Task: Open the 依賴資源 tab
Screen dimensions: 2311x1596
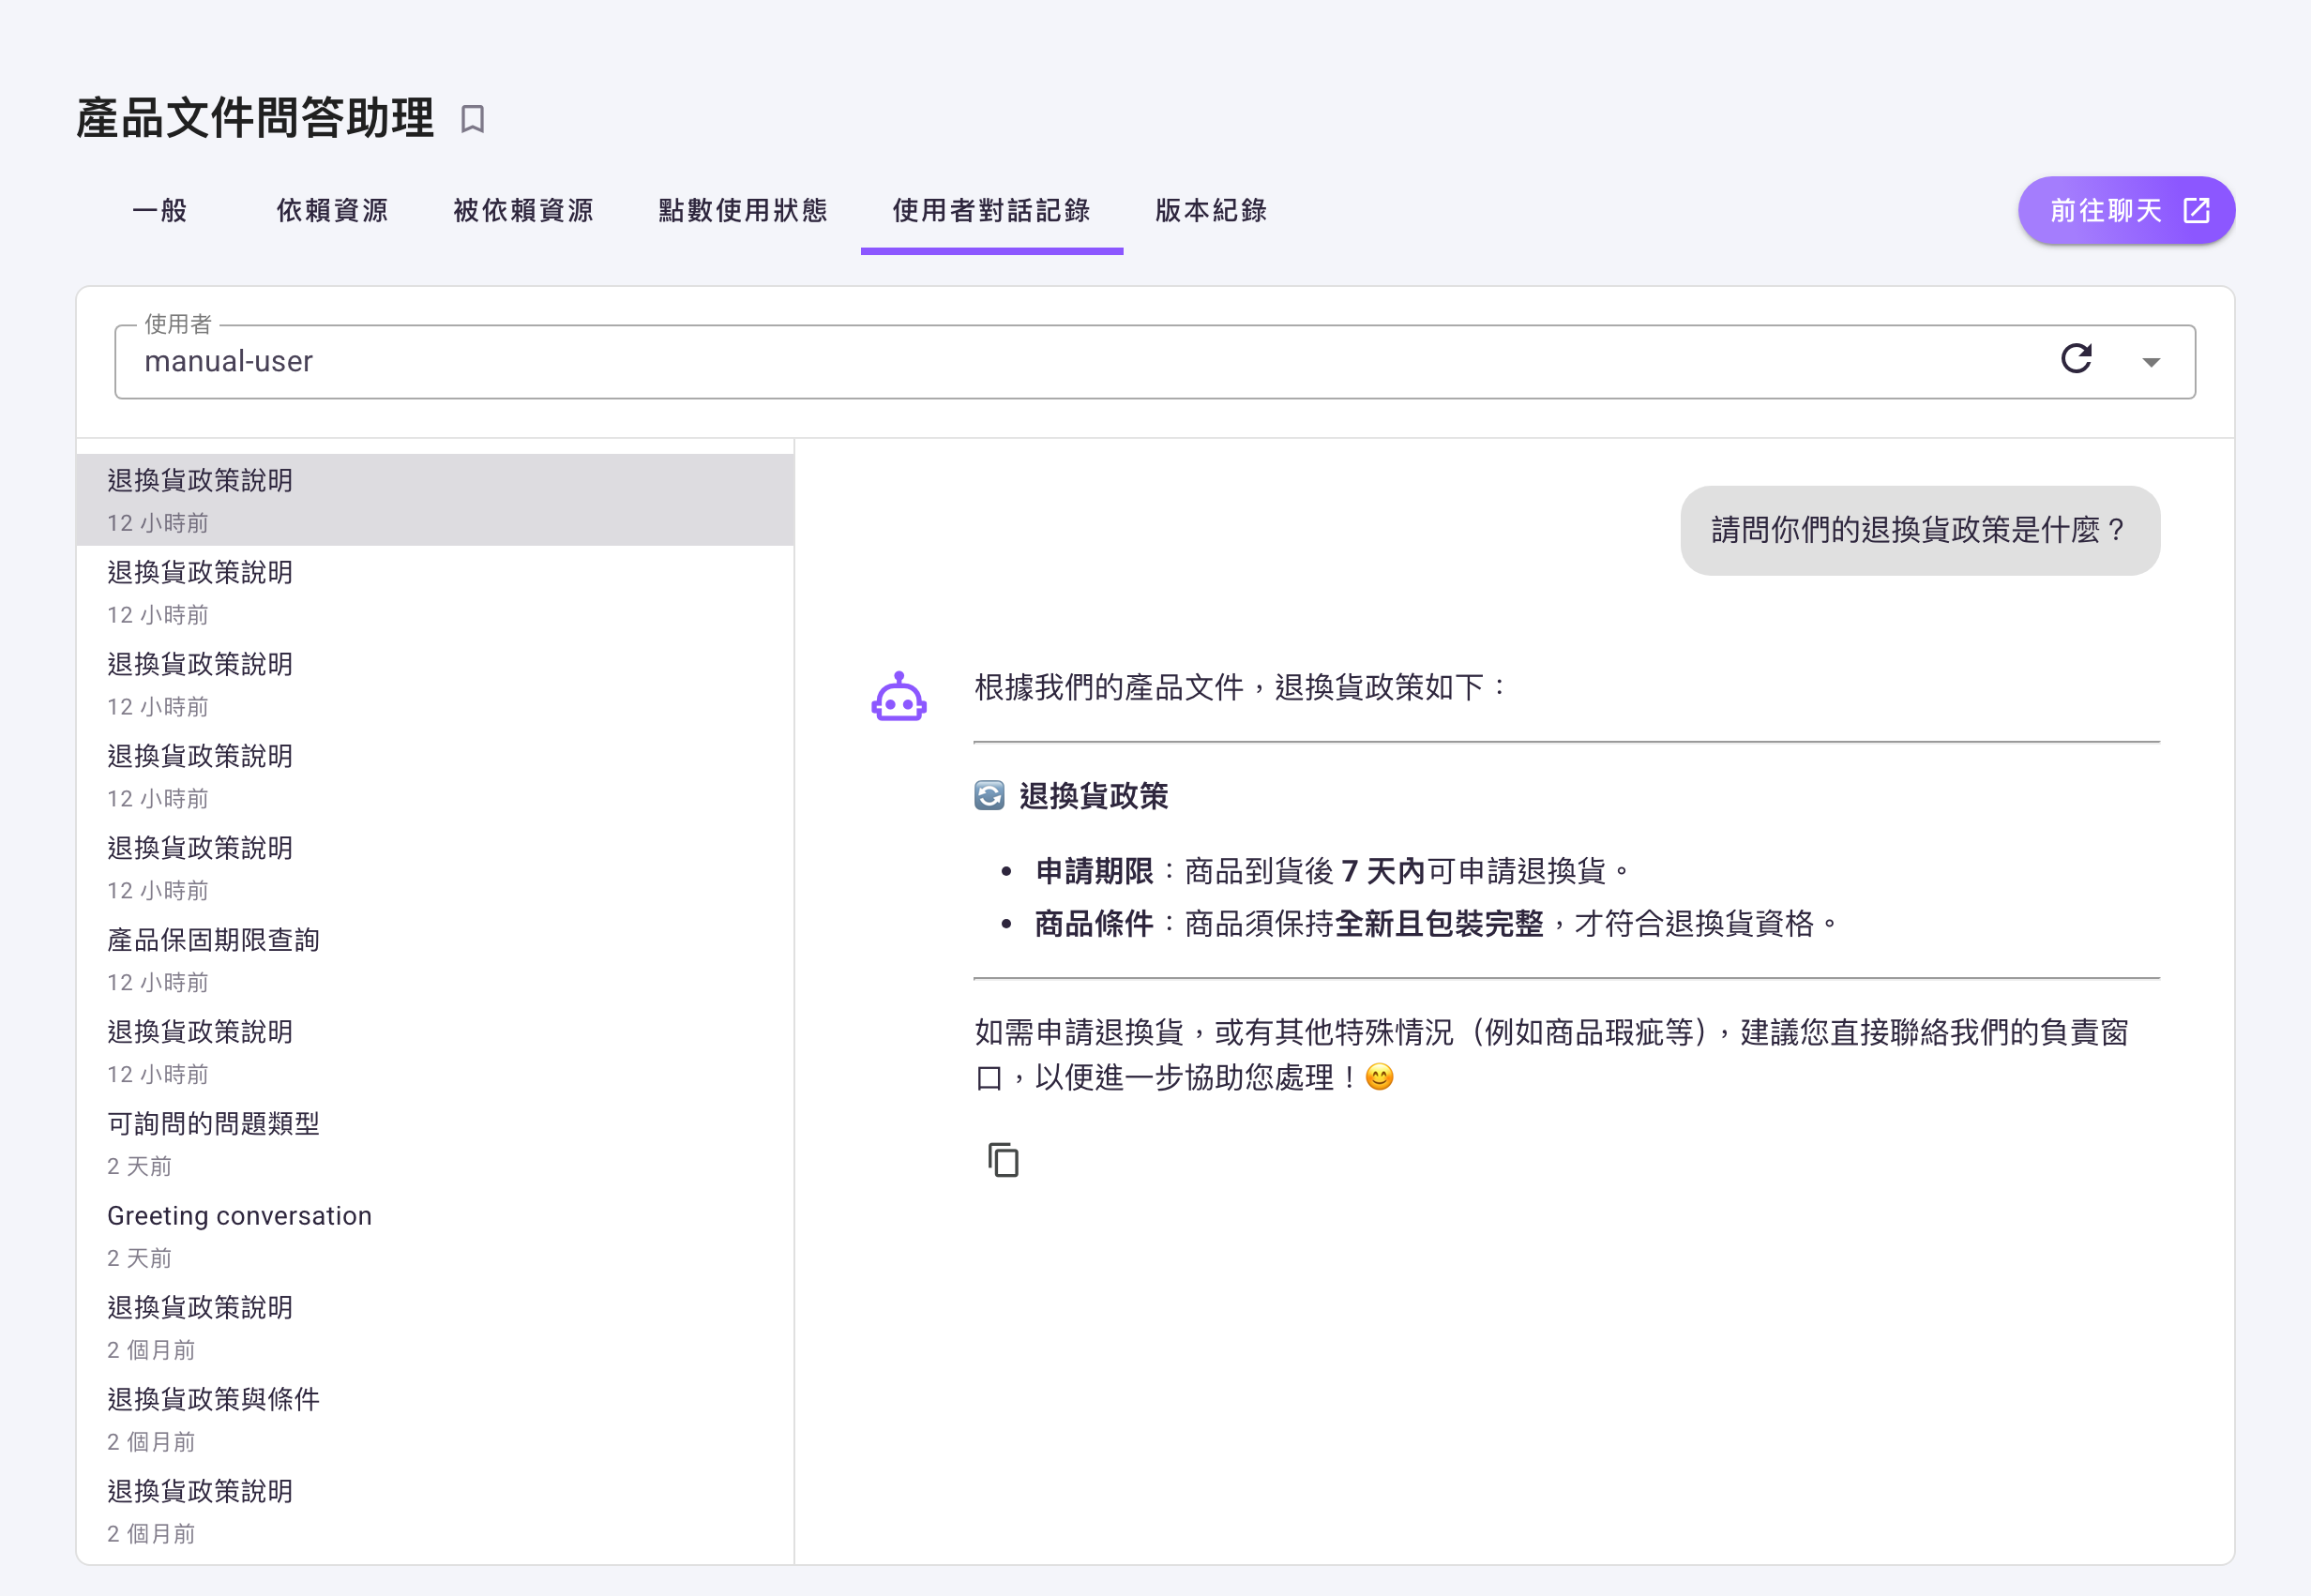Action: point(332,211)
